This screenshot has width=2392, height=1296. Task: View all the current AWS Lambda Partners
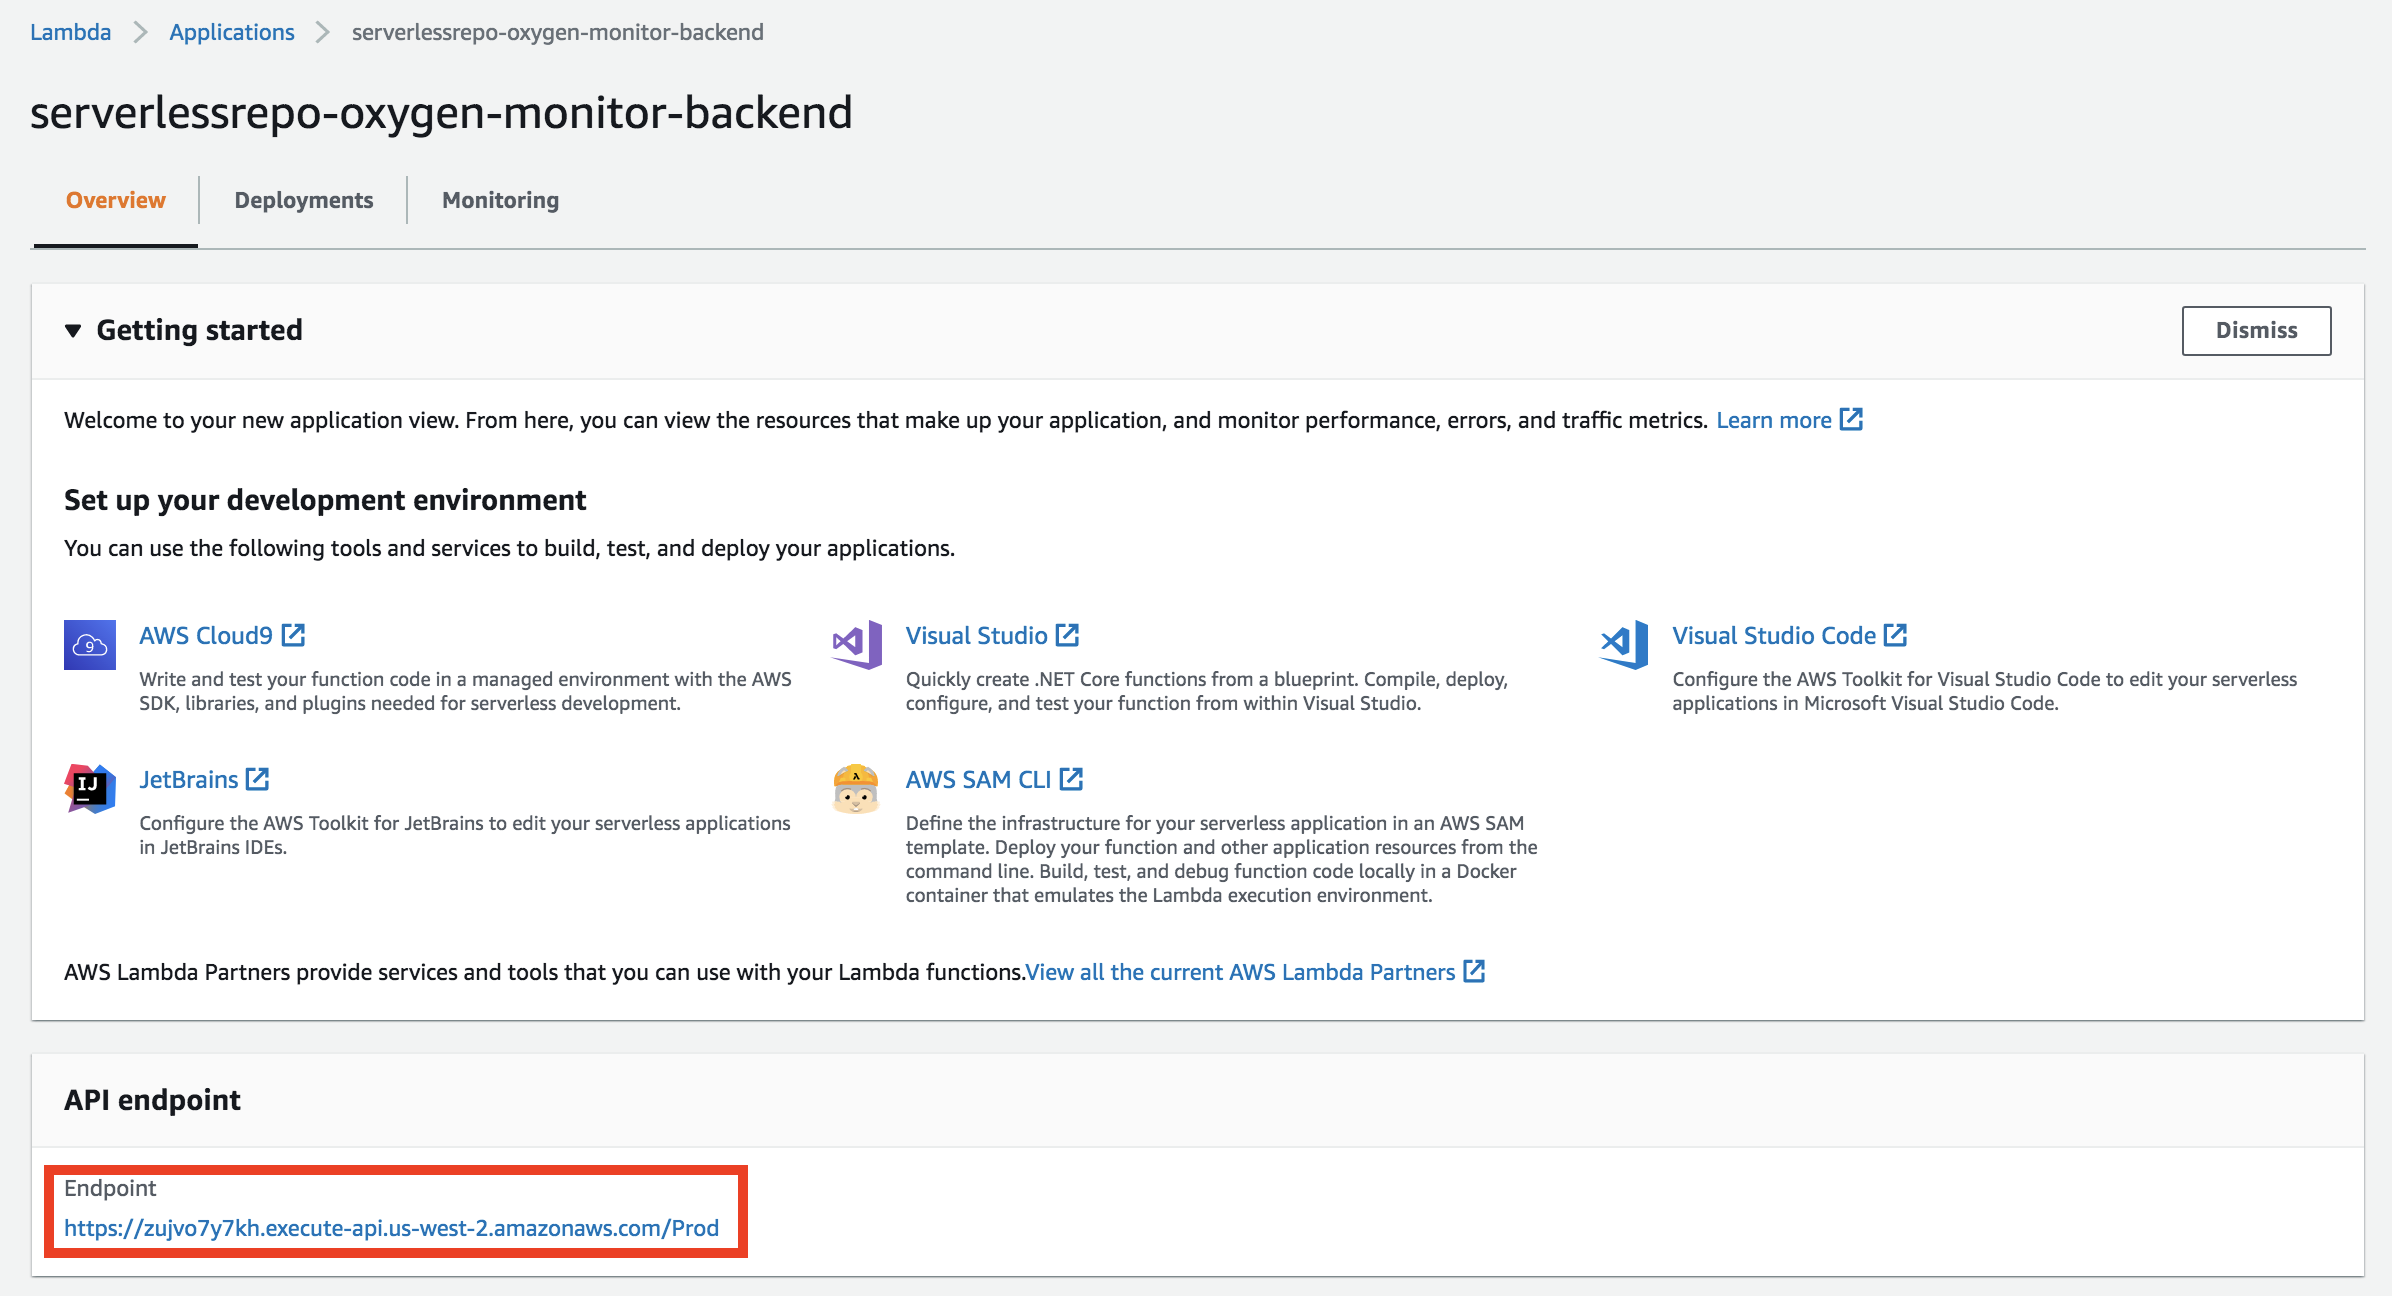pyautogui.click(x=1240, y=972)
